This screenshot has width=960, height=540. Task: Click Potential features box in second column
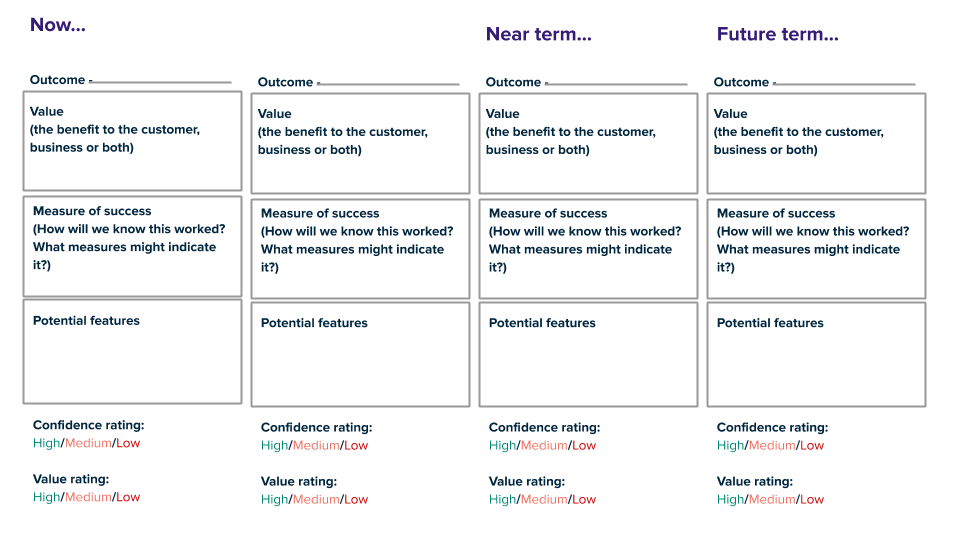click(x=360, y=353)
